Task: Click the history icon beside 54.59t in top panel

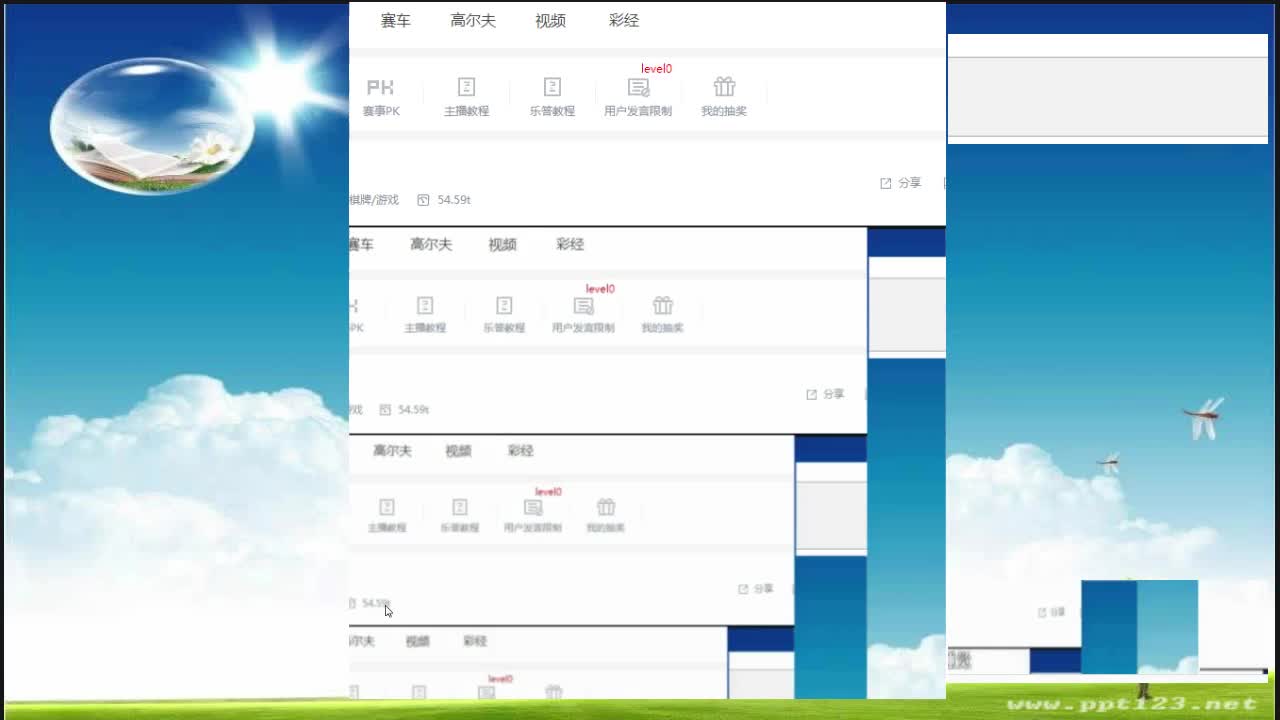Action: pos(423,200)
